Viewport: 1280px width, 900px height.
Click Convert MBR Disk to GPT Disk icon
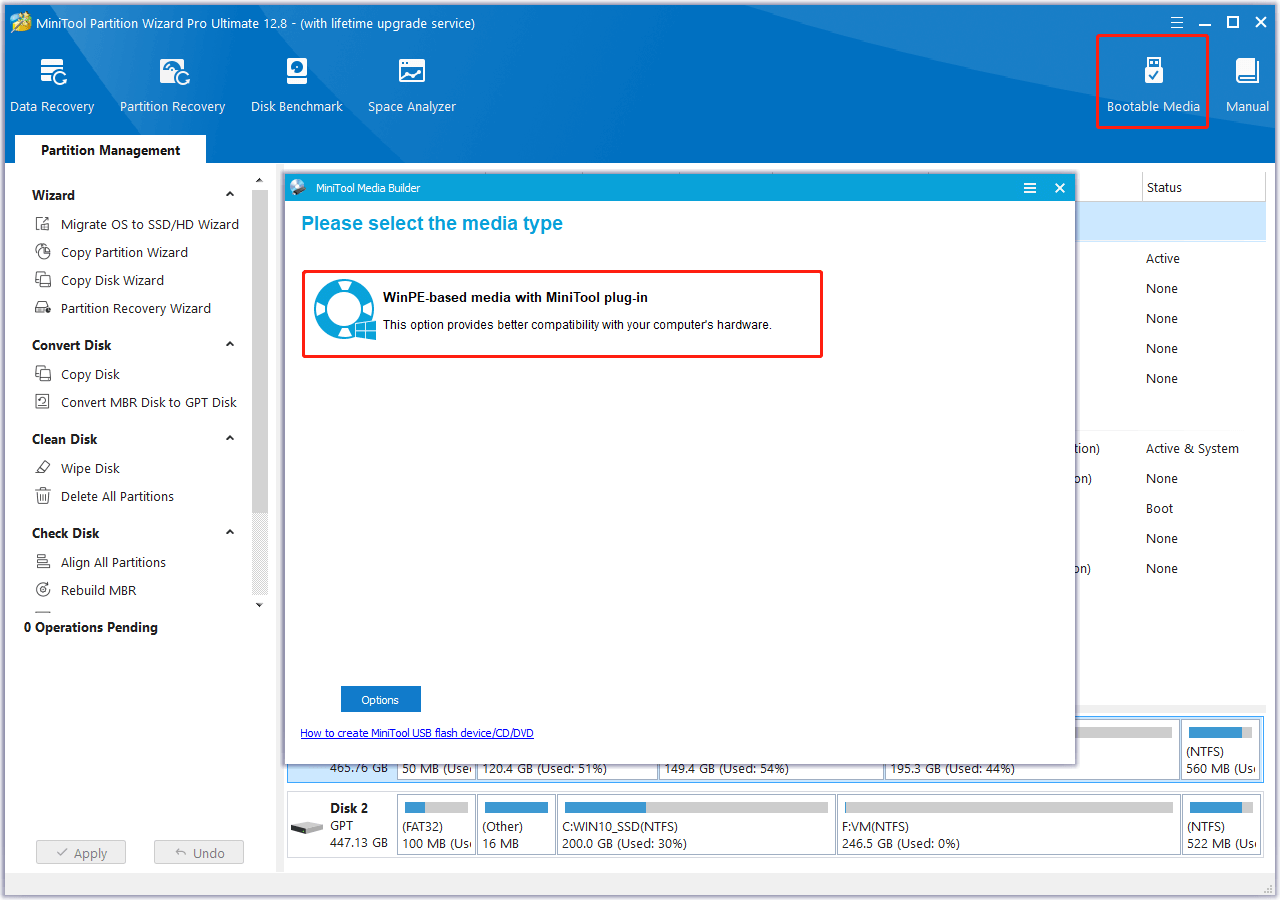(43, 402)
